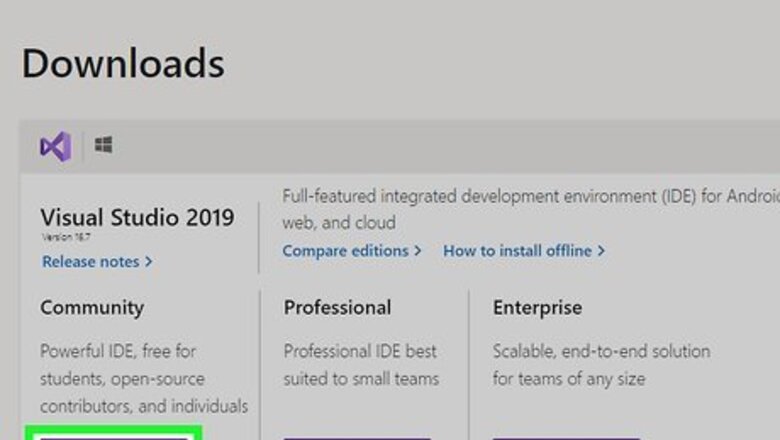Image resolution: width=780 pixels, height=440 pixels.
Task: Click the 'Scalable, end-to-end solution' description
Action: click(601, 365)
